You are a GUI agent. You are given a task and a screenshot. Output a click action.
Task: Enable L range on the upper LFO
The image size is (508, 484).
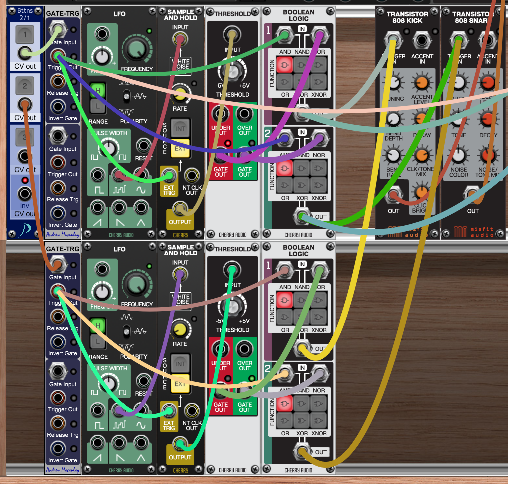pos(98,106)
